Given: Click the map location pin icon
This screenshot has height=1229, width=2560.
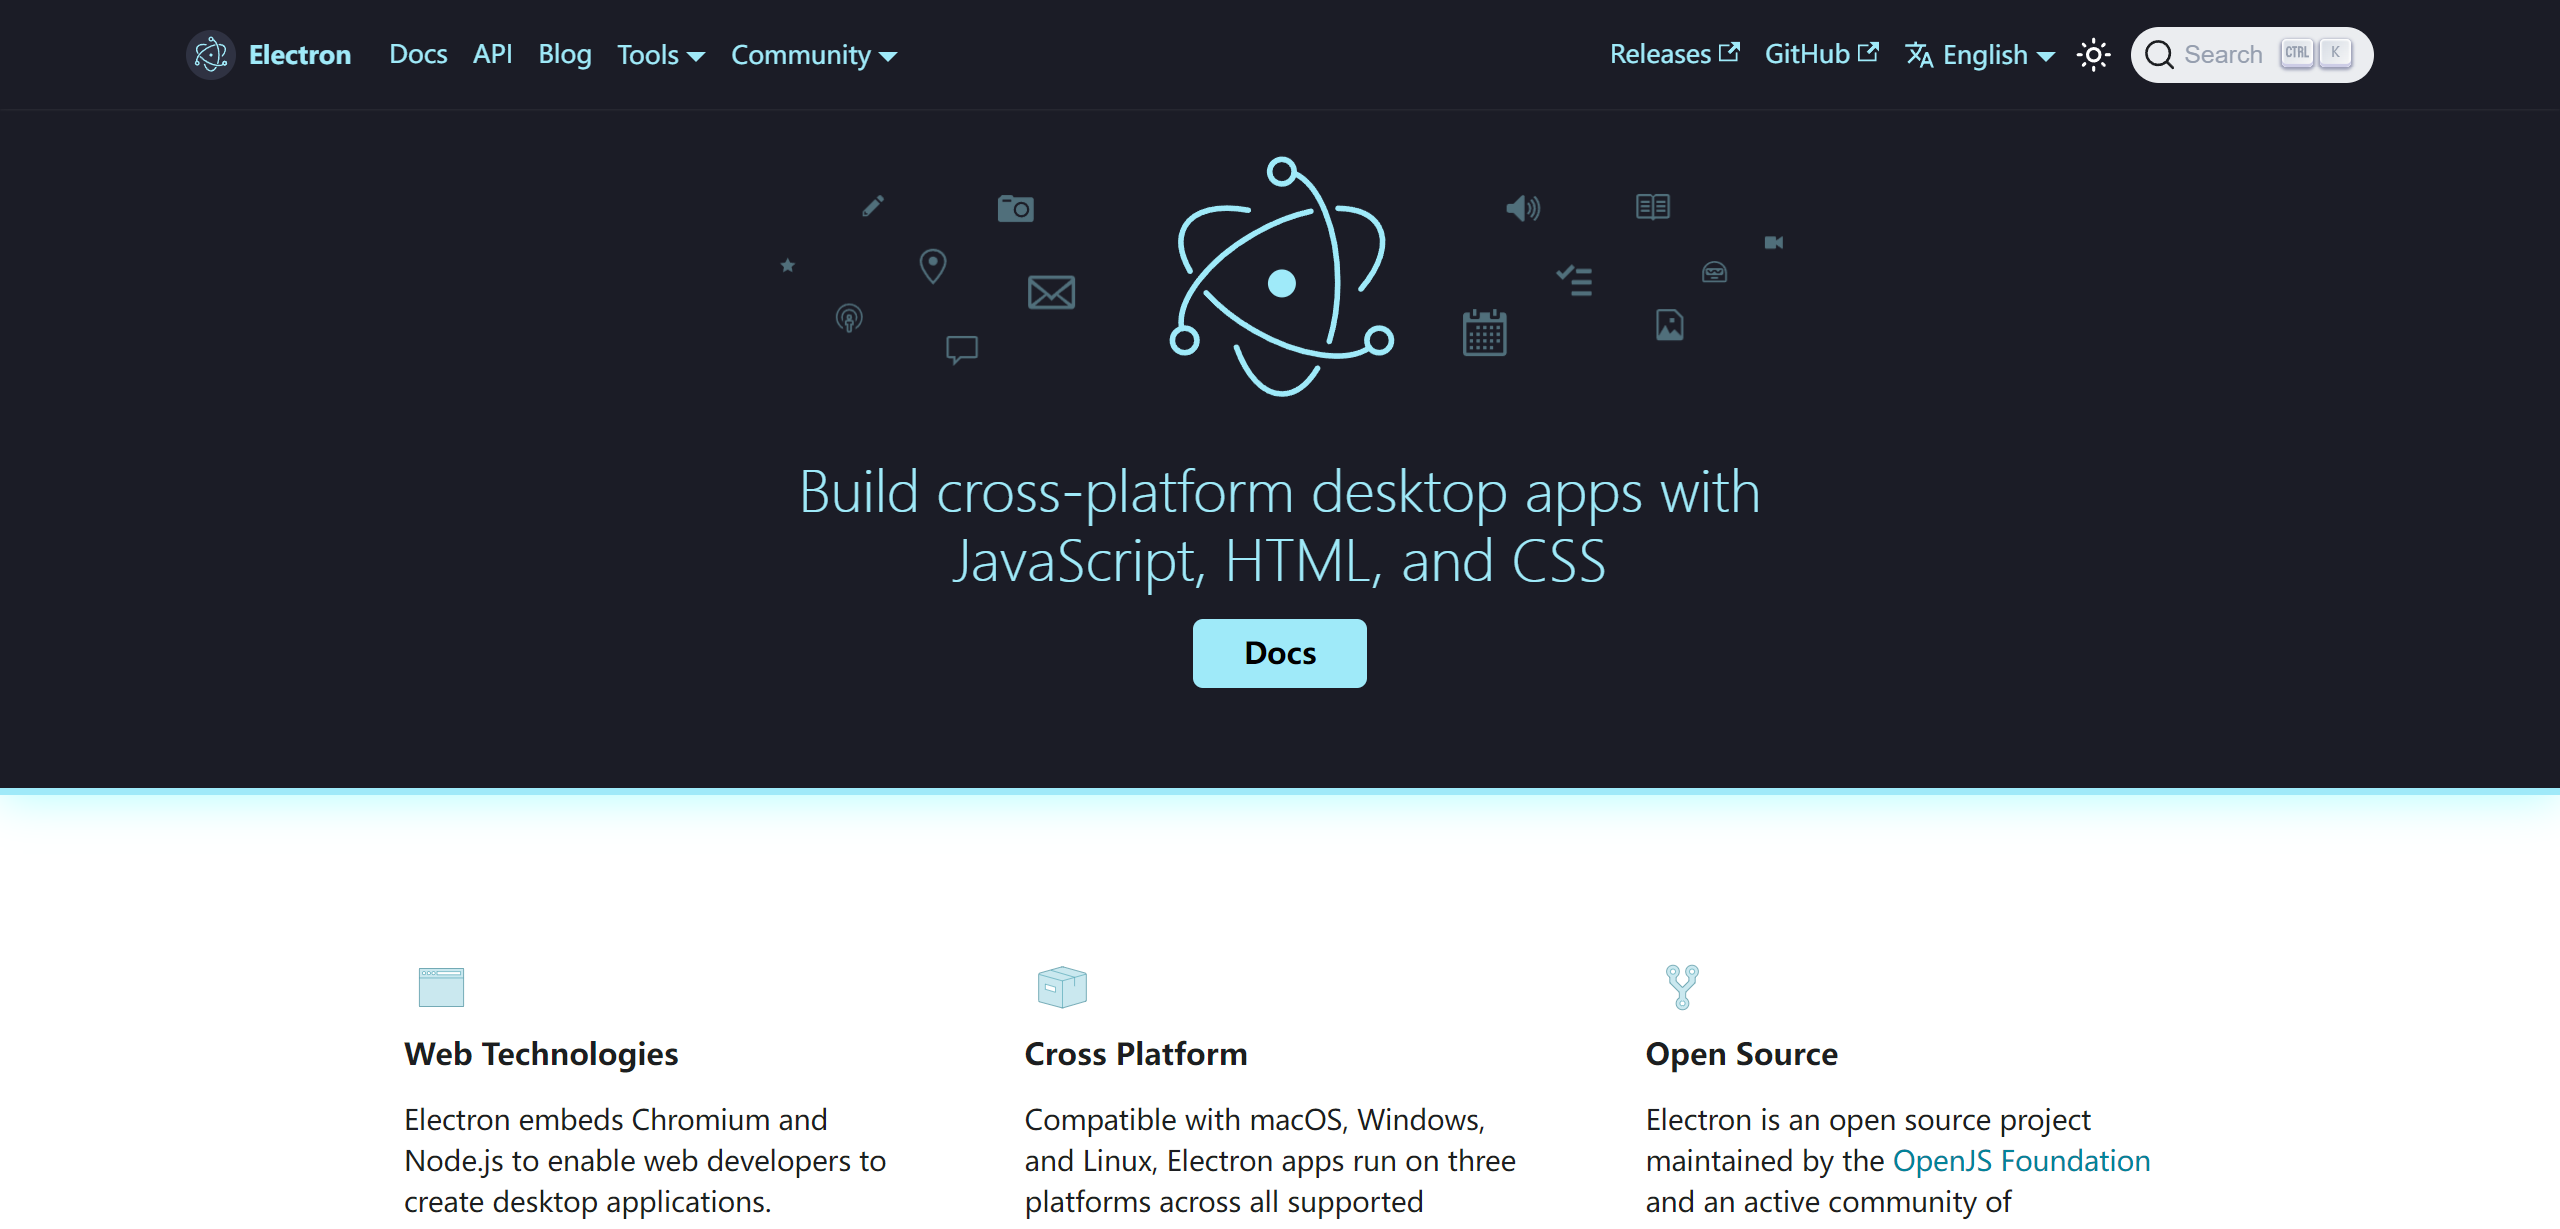Looking at the screenshot, I should (x=932, y=266).
